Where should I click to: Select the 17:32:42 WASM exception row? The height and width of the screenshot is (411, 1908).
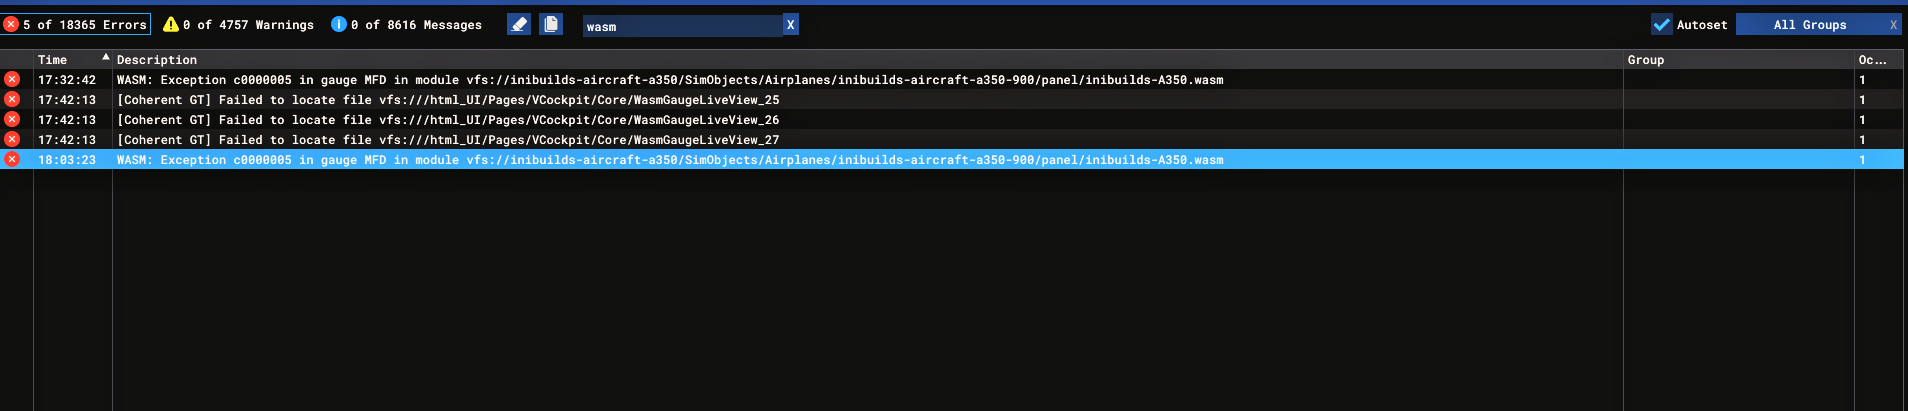click(x=951, y=80)
